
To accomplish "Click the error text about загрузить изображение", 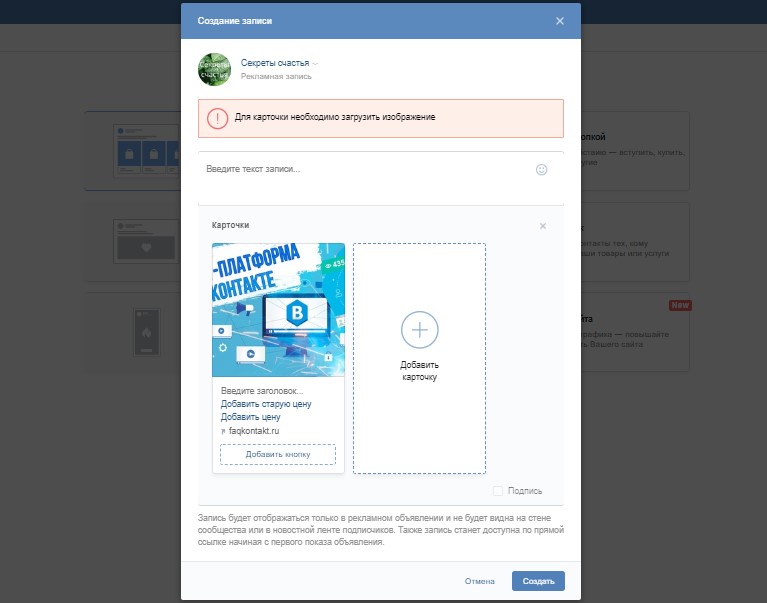I will point(335,117).
